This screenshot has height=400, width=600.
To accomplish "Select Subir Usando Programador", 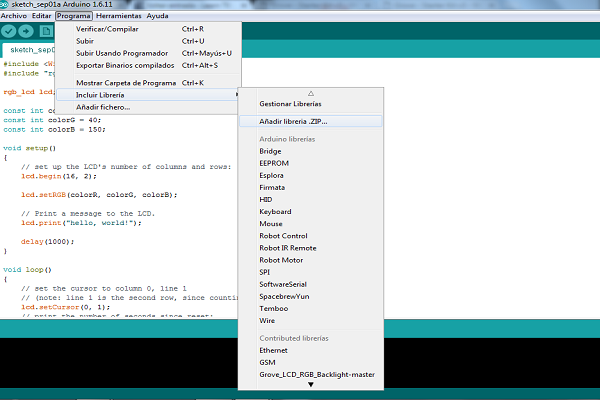I will [x=148, y=53].
